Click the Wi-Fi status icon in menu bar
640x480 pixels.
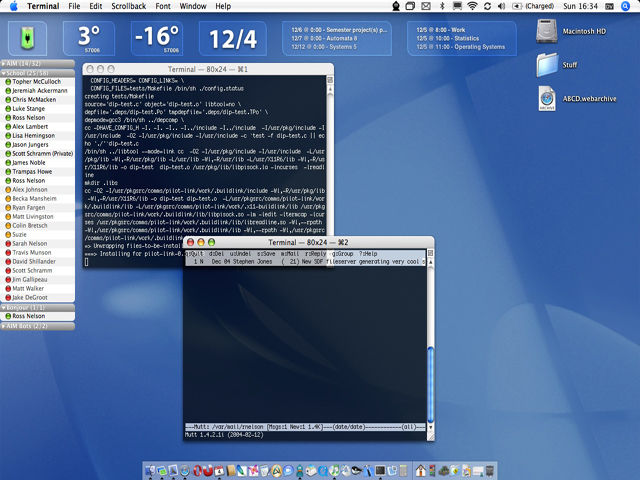471,6
